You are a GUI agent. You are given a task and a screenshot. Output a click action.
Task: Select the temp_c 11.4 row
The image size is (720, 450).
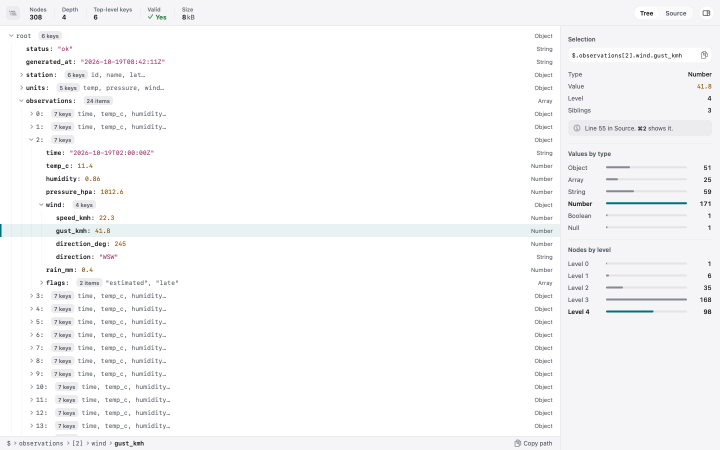280,166
